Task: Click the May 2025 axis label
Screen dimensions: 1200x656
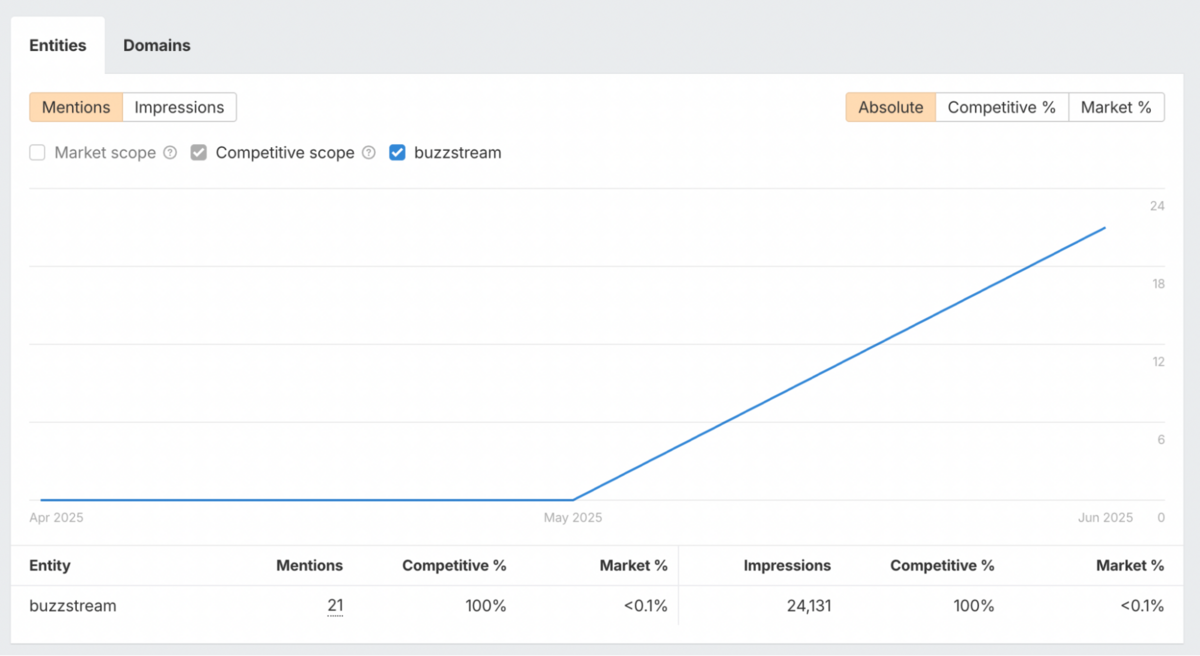Action: click(x=572, y=517)
